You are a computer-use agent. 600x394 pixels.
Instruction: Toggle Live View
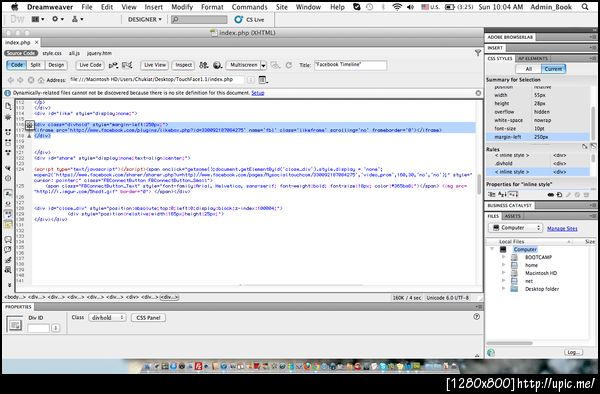point(155,65)
